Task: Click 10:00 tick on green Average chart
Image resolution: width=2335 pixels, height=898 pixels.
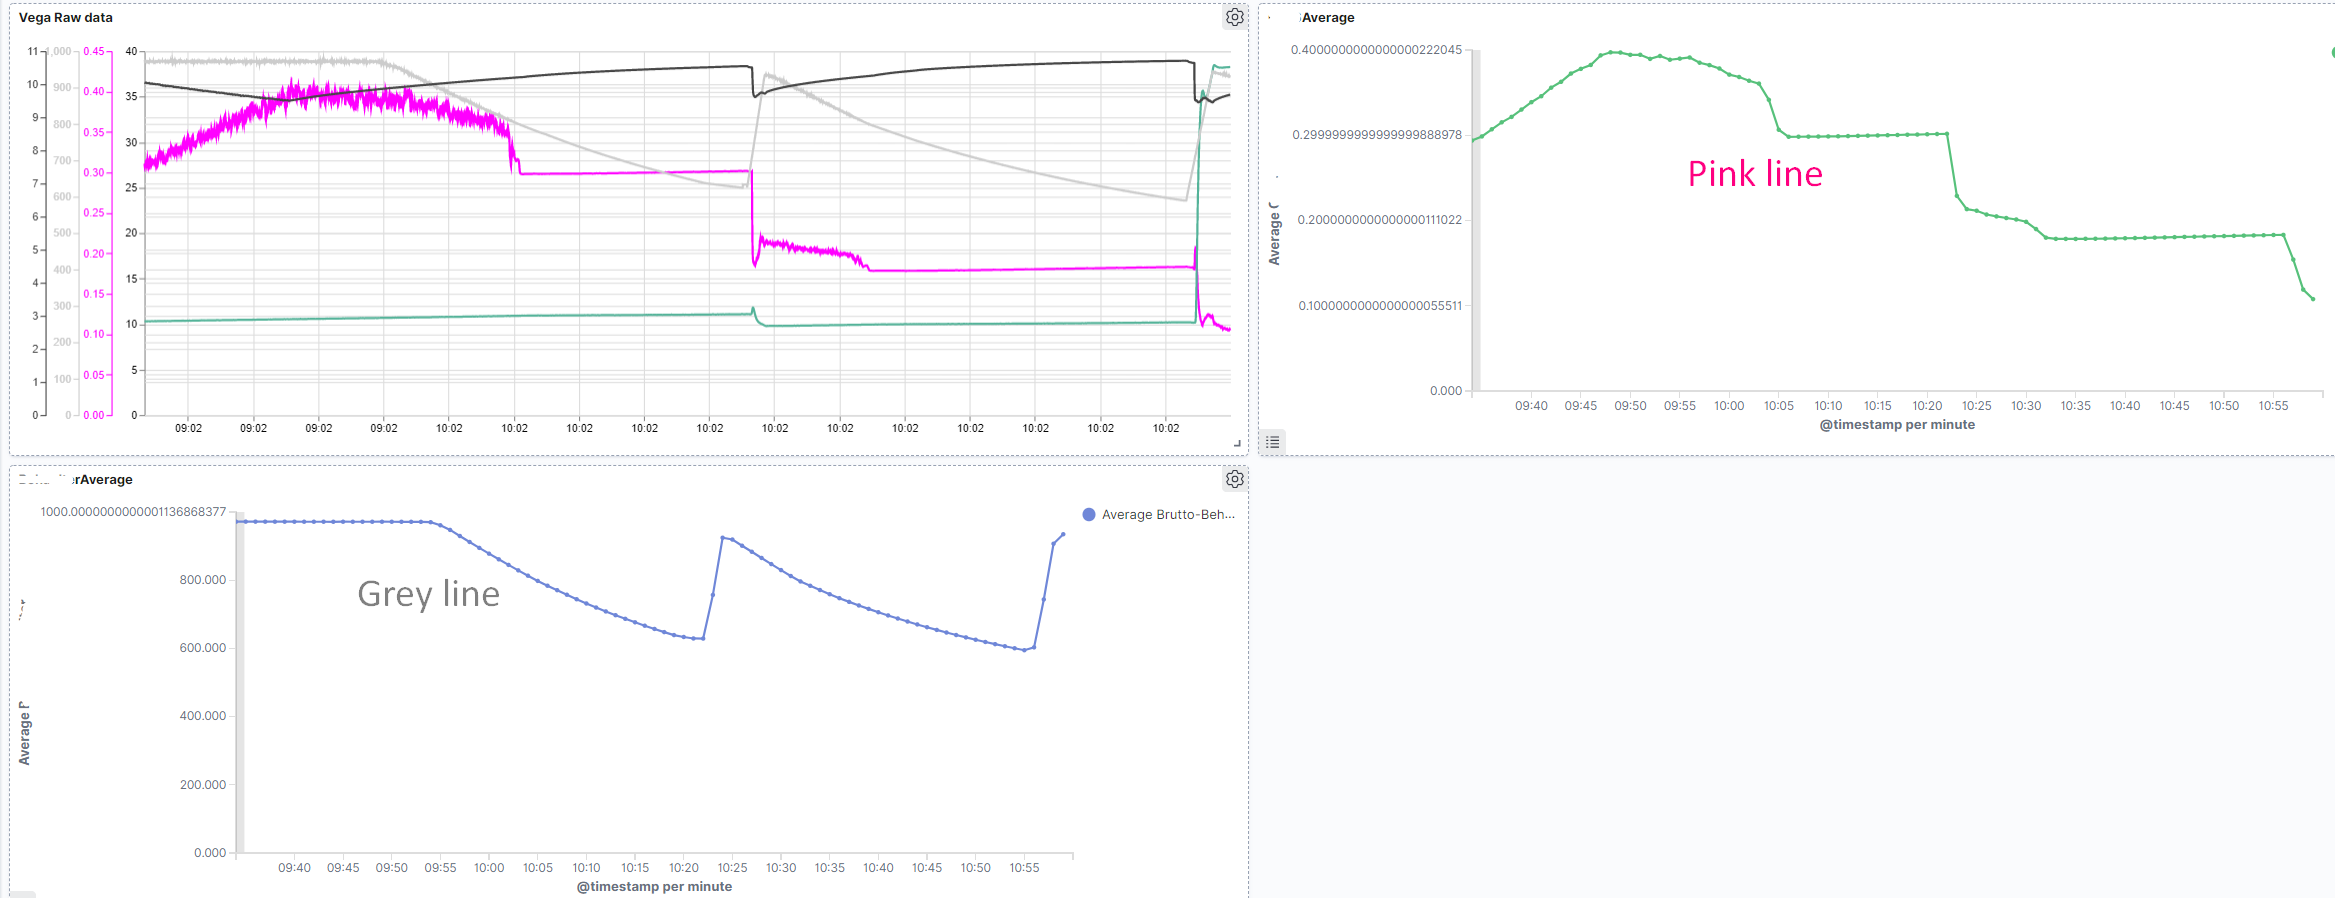Action: (x=1729, y=405)
